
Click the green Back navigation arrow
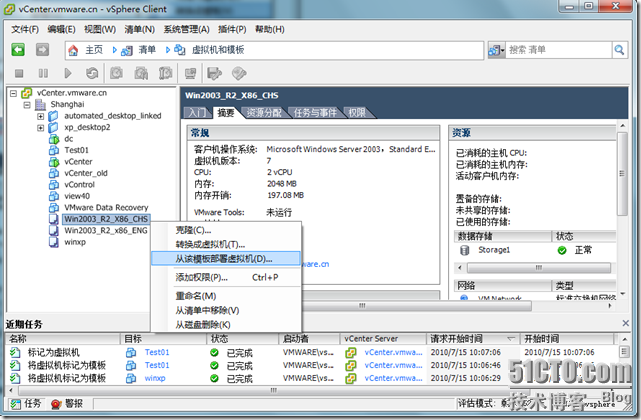click(x=18, y=50)
